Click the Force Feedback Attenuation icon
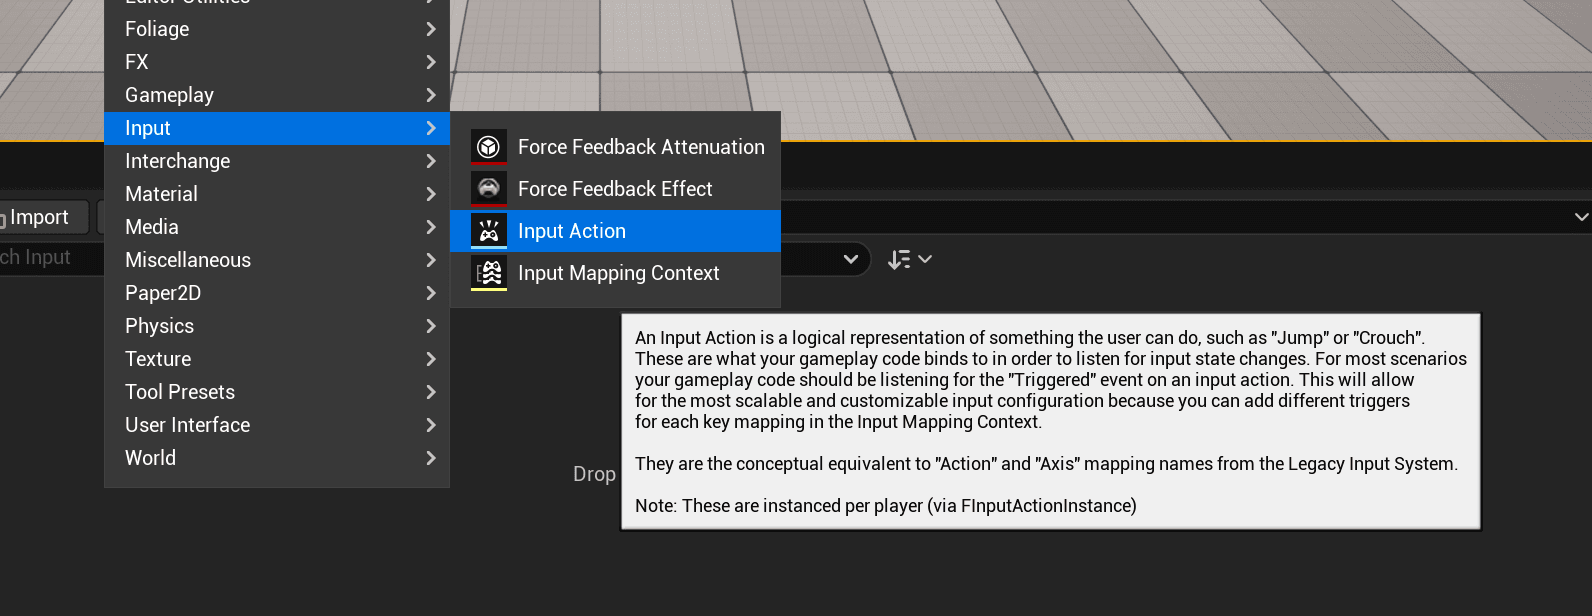The height and width of the screenshot is (616, 1592). point(489,147)
